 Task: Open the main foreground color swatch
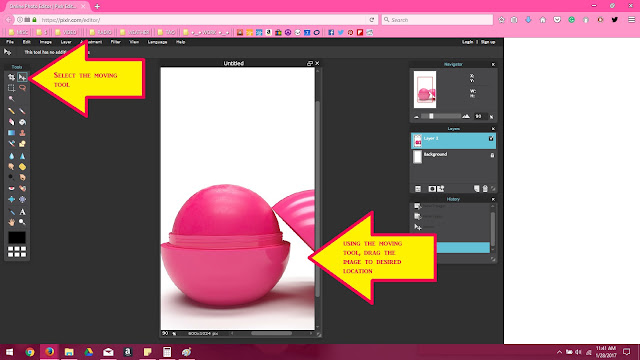[17, 237]
